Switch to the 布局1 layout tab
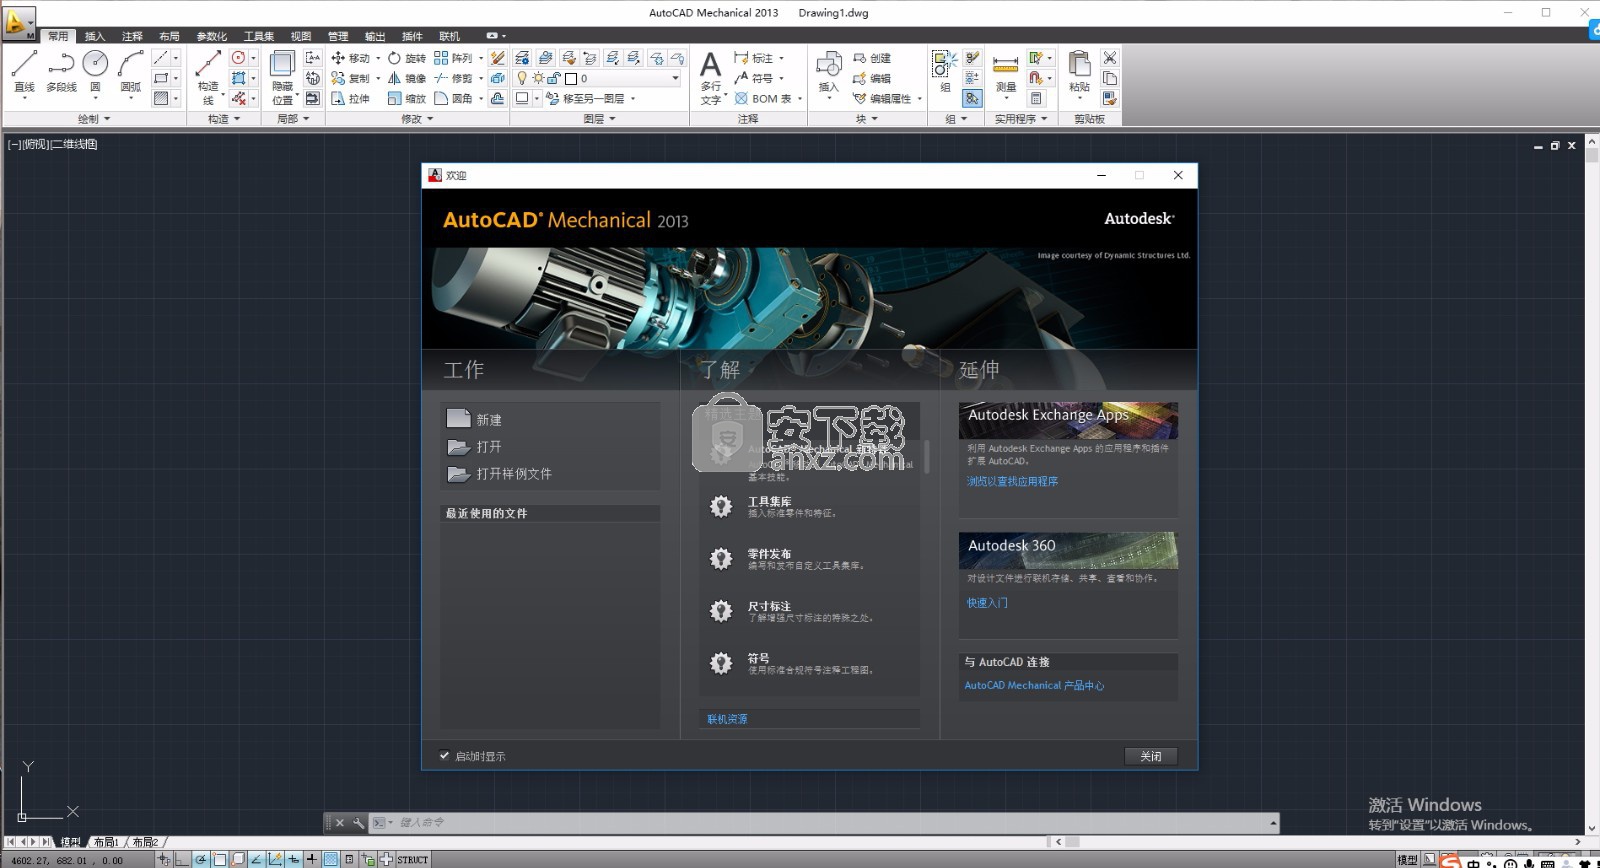Image resolution: width=1600 pixels, height=868 pixels. point(106,842)
